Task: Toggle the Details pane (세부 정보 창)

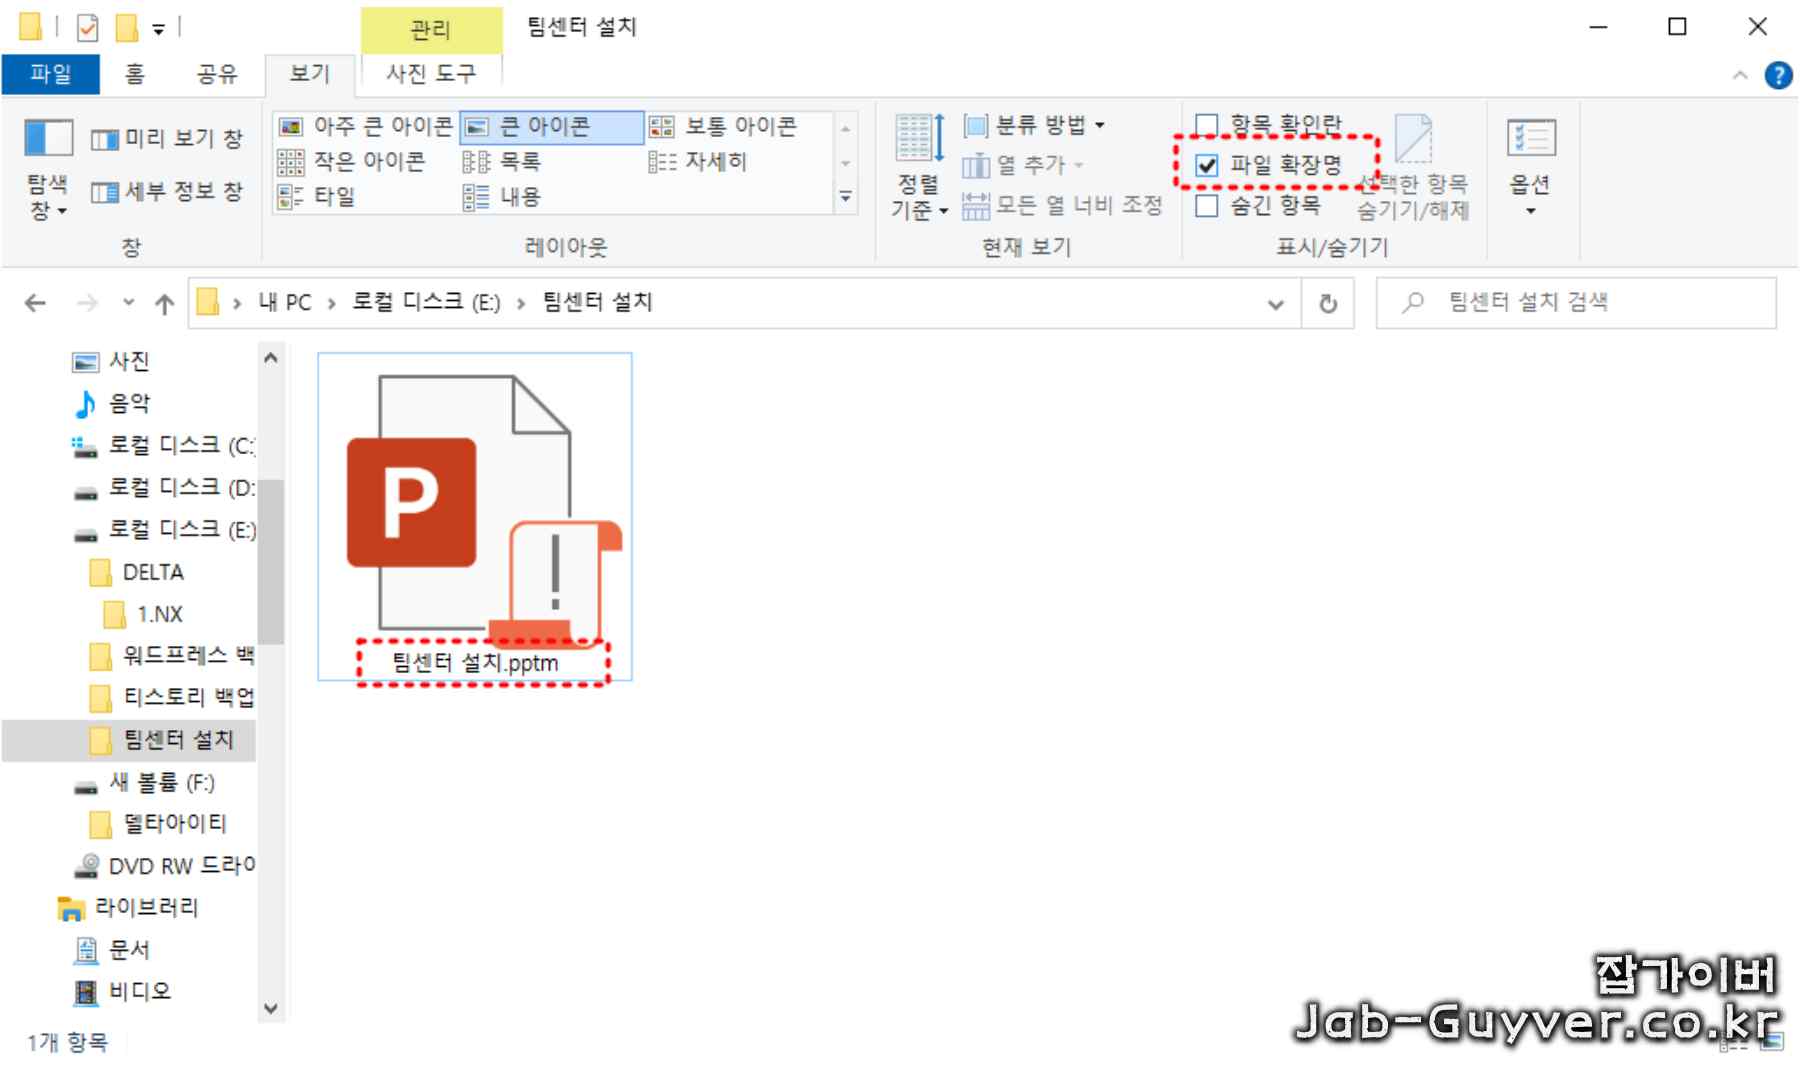Action: [x=167, y=192]
